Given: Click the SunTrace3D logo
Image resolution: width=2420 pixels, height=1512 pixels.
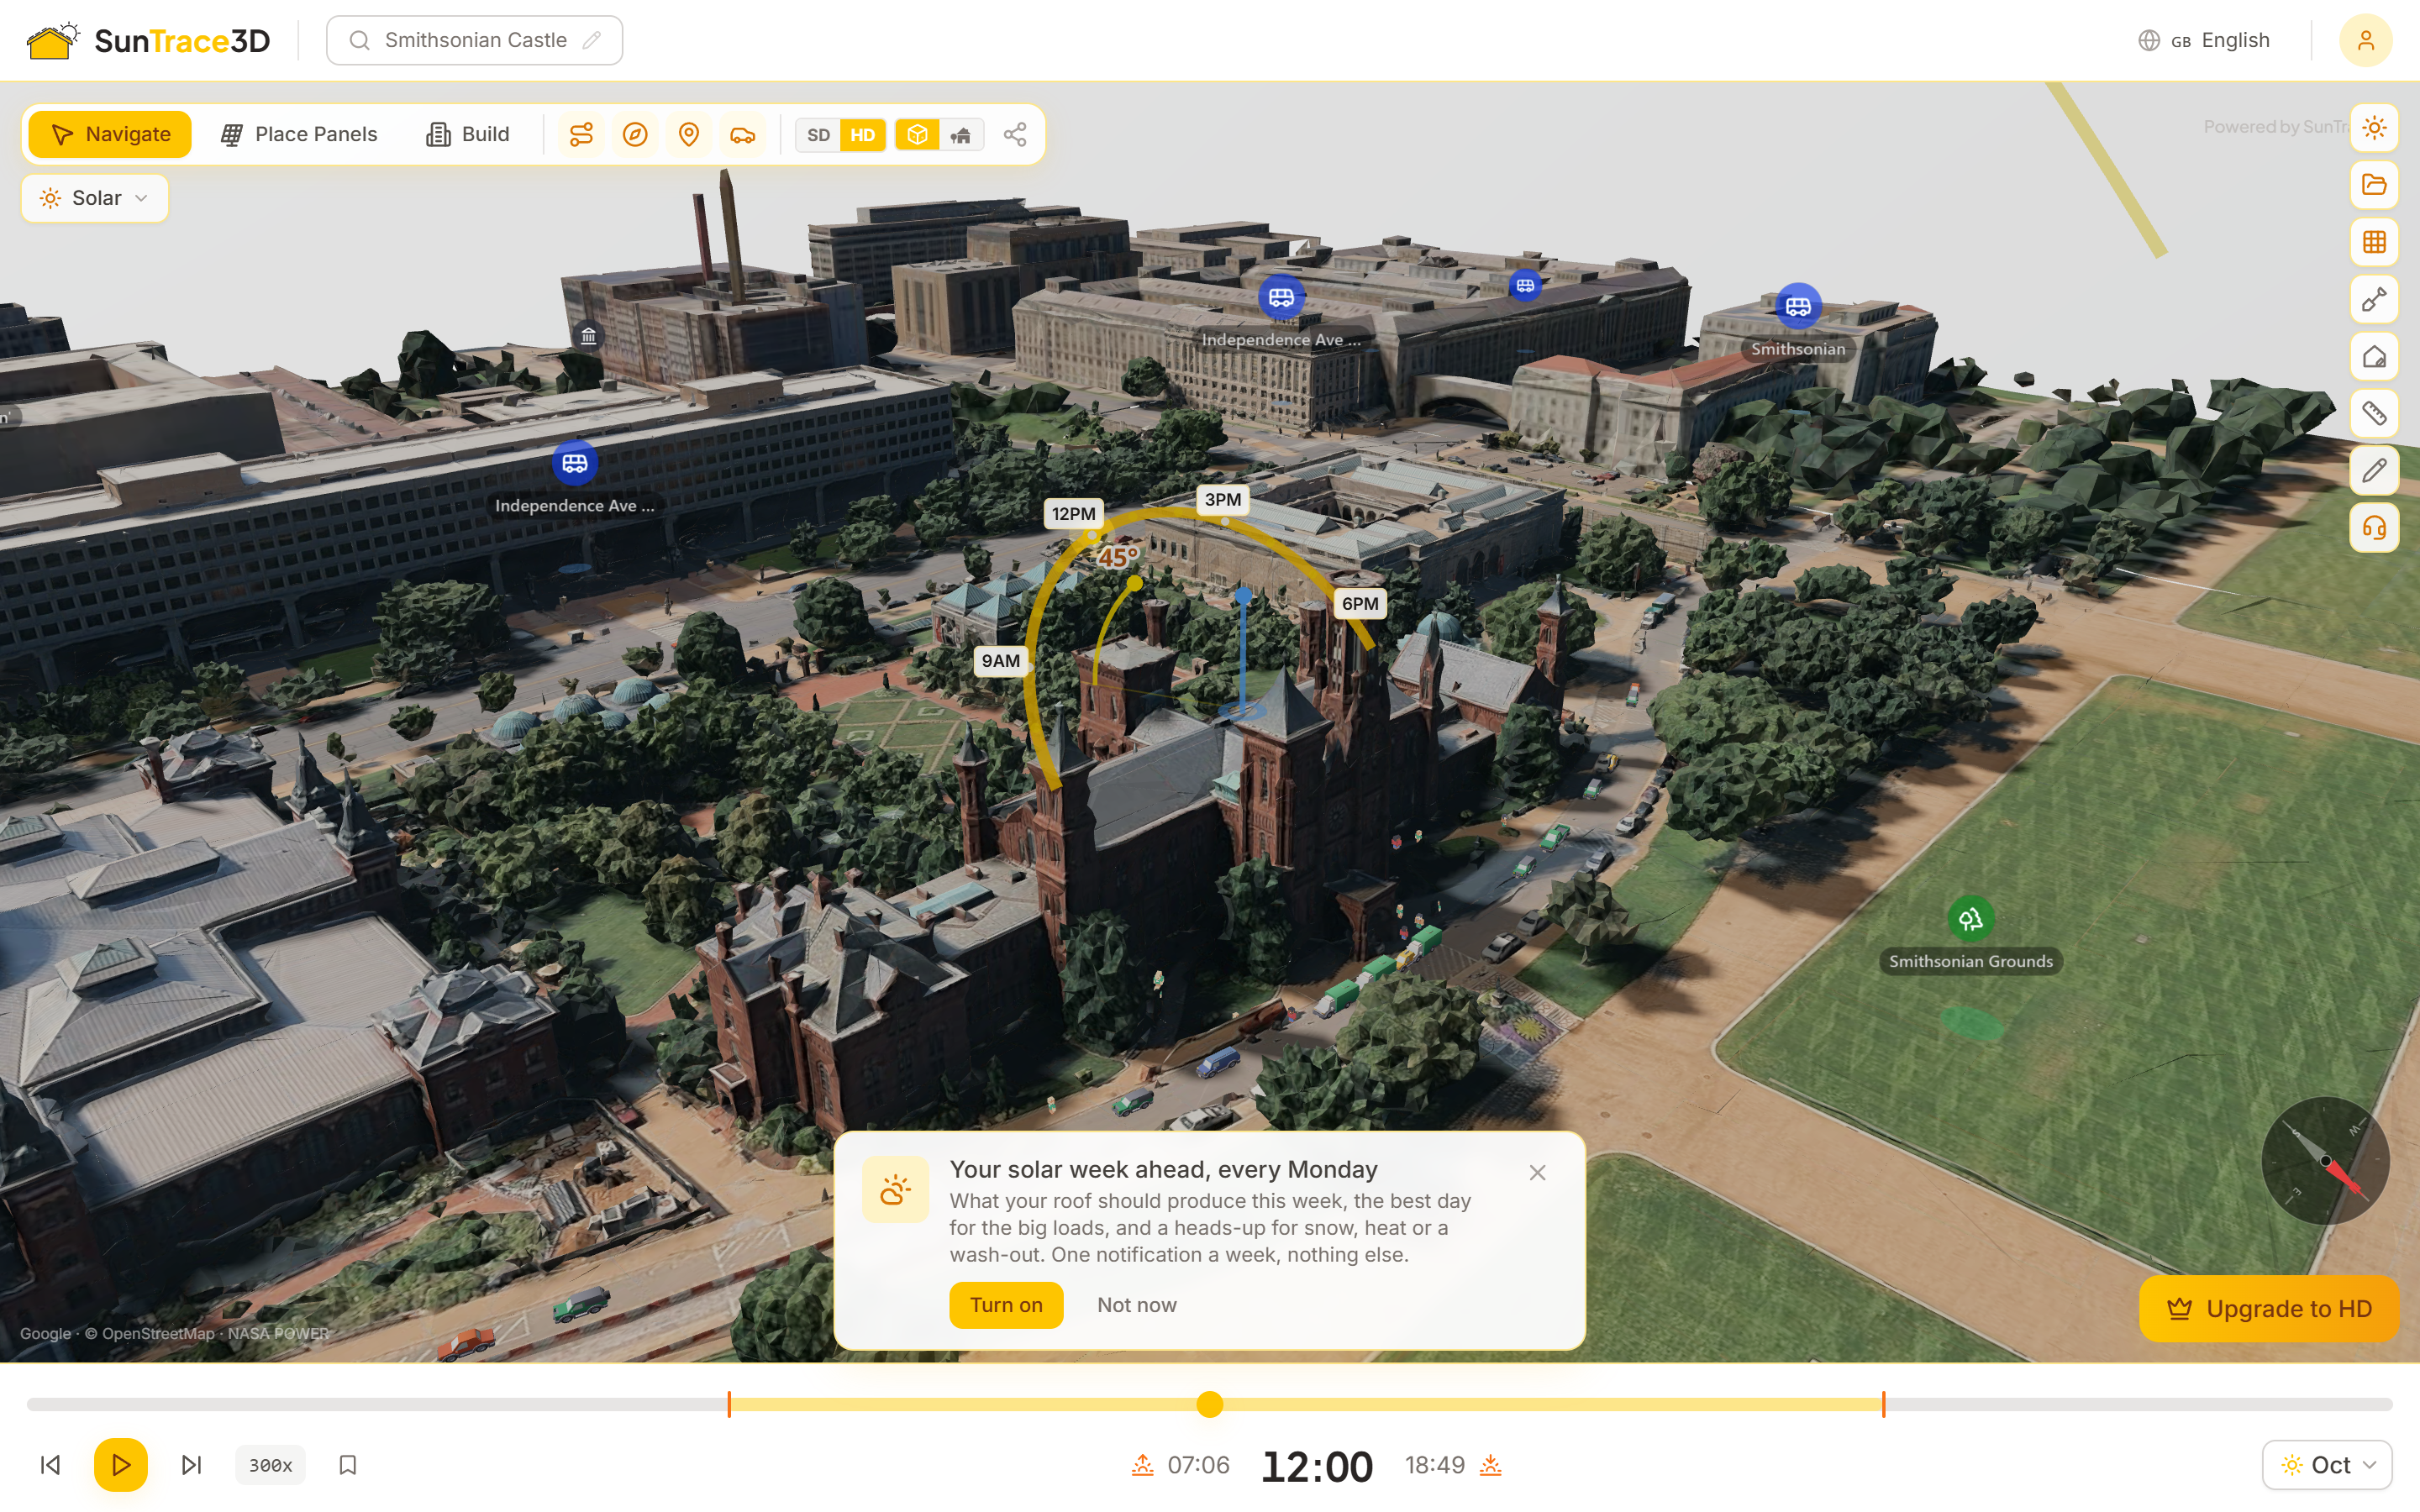Looking at the screenshot, I should point(148,40).
